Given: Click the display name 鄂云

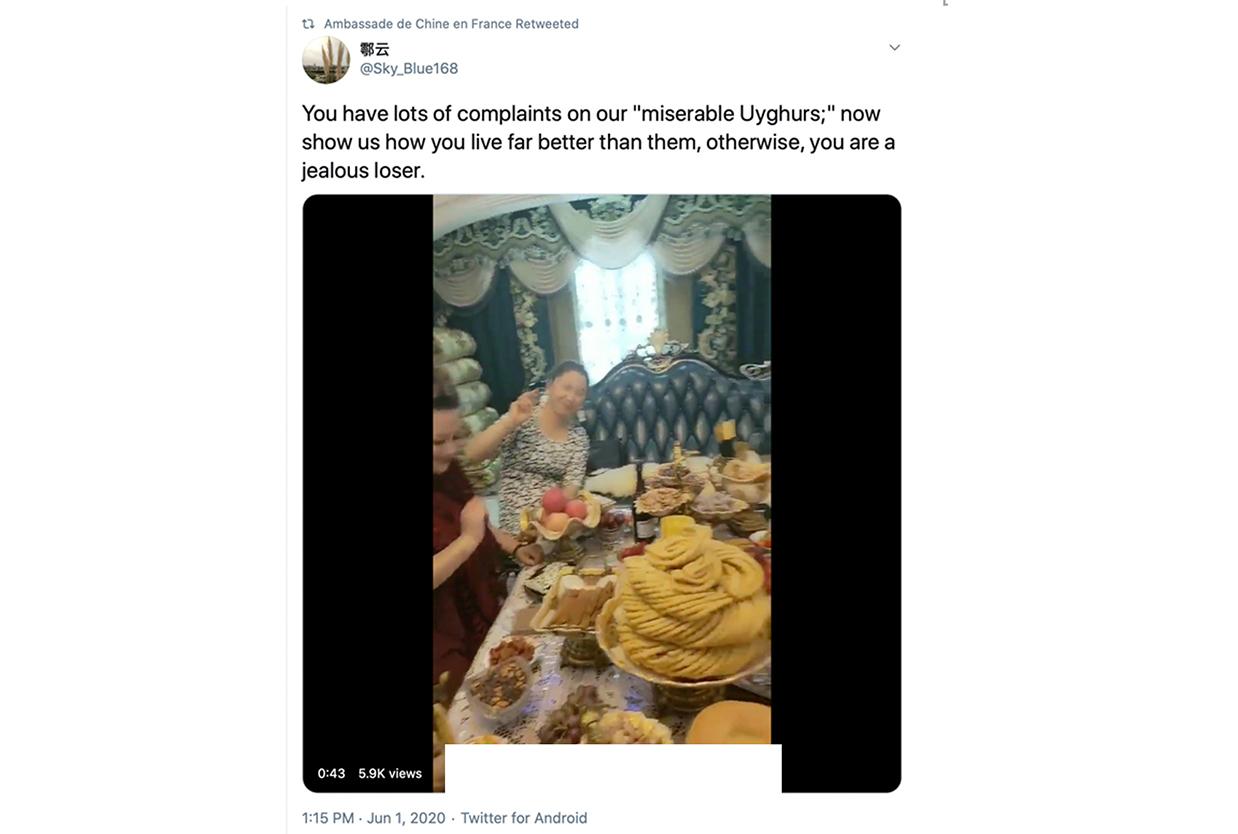Looking at the screenshot, I should 374,47.
